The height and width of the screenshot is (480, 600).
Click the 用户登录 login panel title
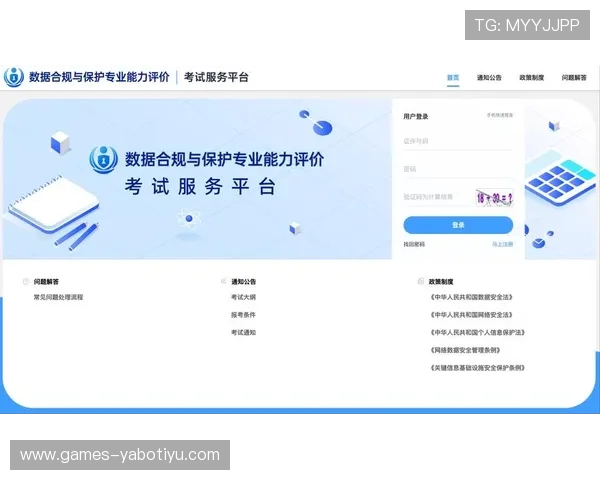pyautogui.click(x=416, y=116)
